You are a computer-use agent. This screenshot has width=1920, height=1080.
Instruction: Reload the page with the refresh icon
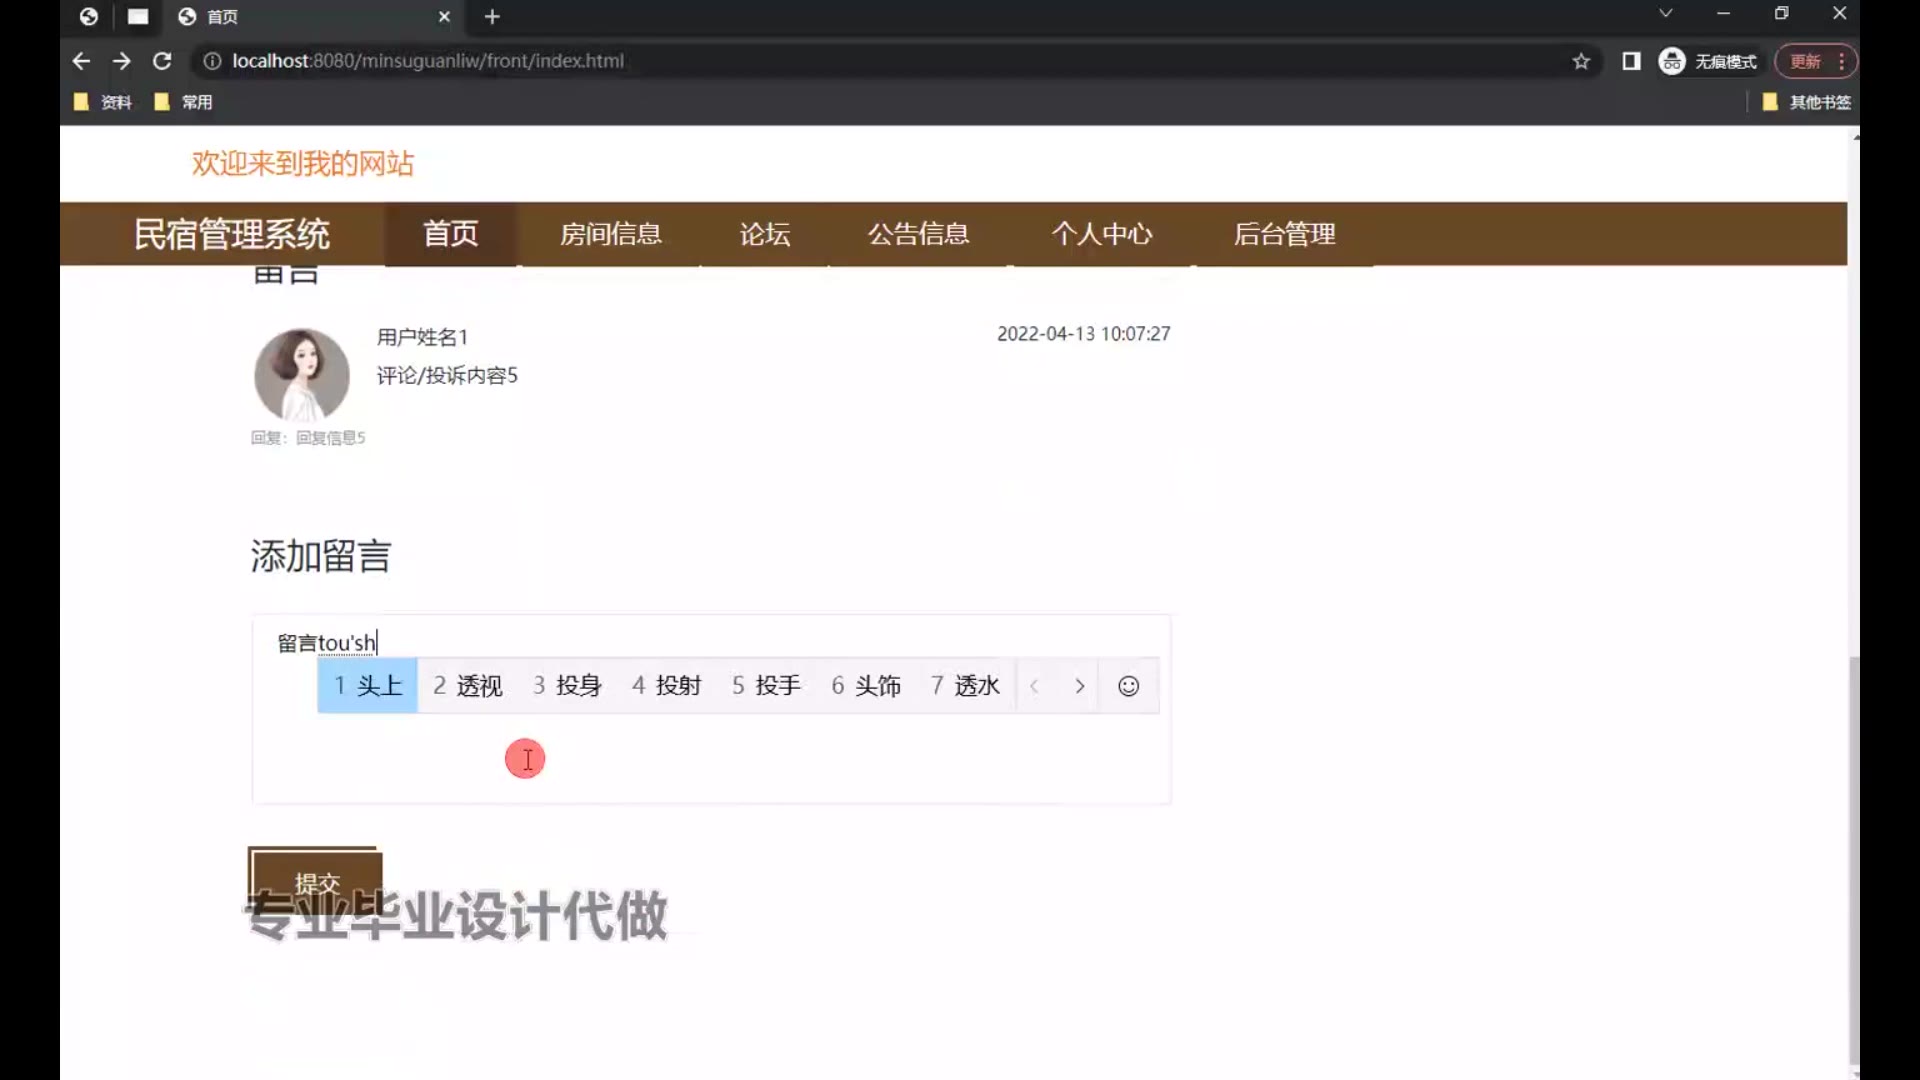[162, 61]
